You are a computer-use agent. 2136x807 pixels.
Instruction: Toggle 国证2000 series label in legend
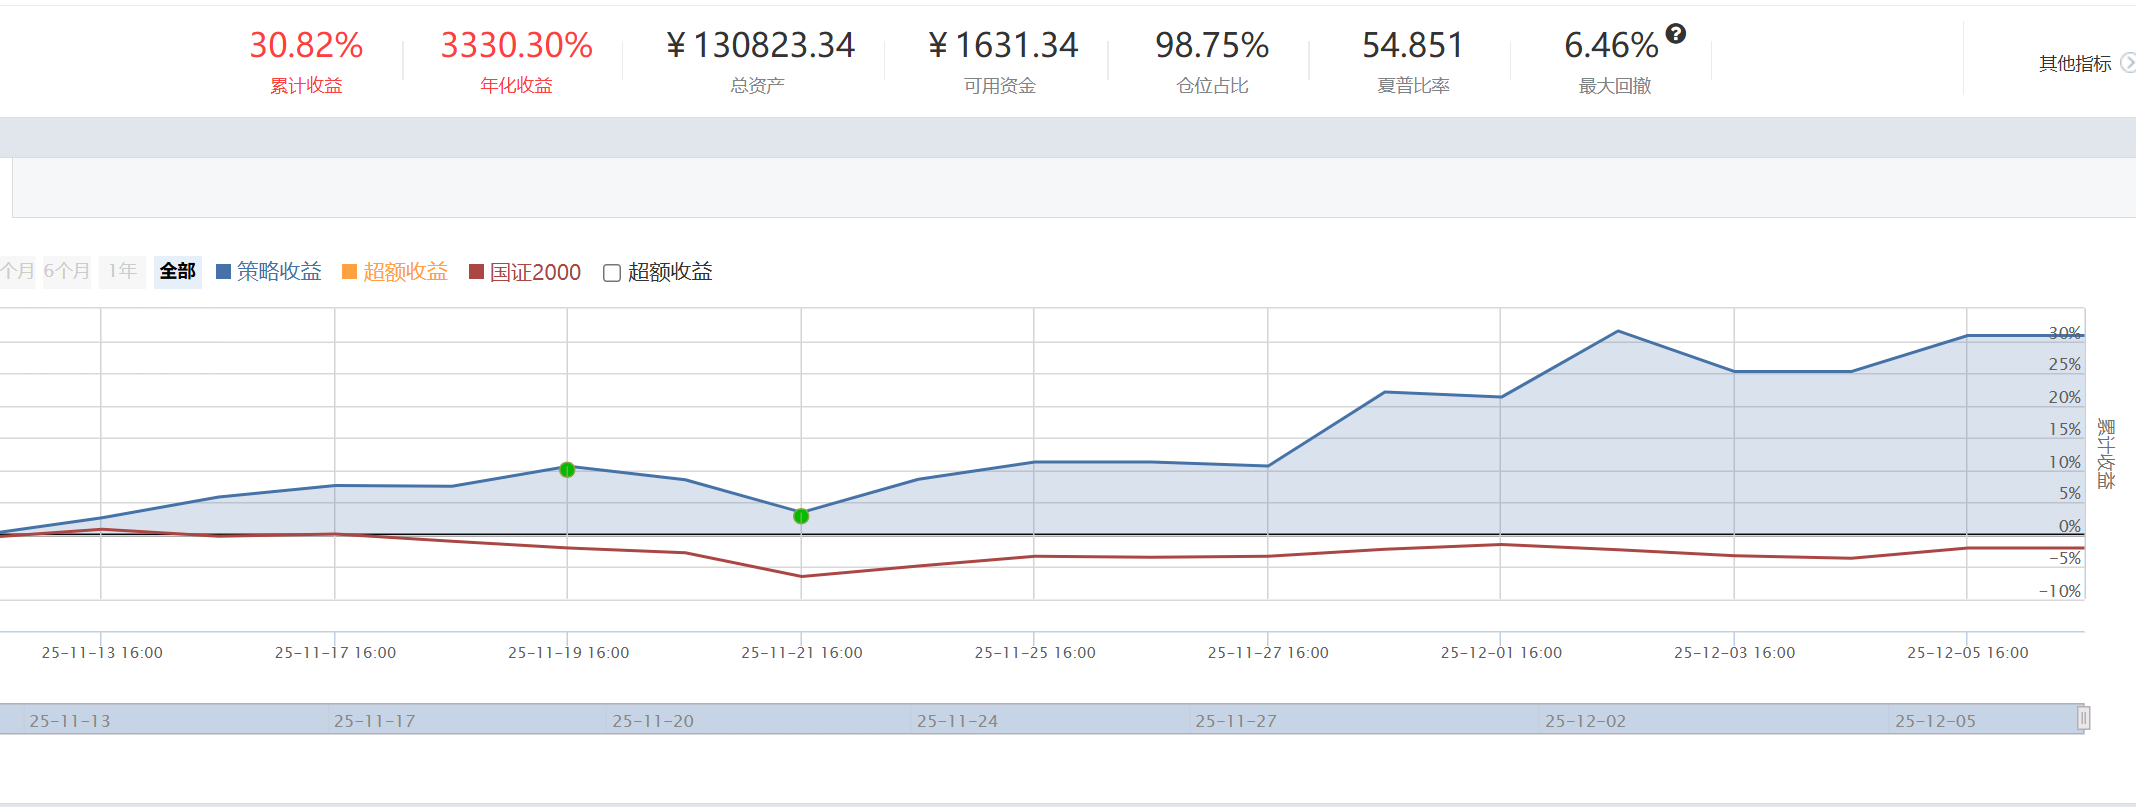point(535,272)
